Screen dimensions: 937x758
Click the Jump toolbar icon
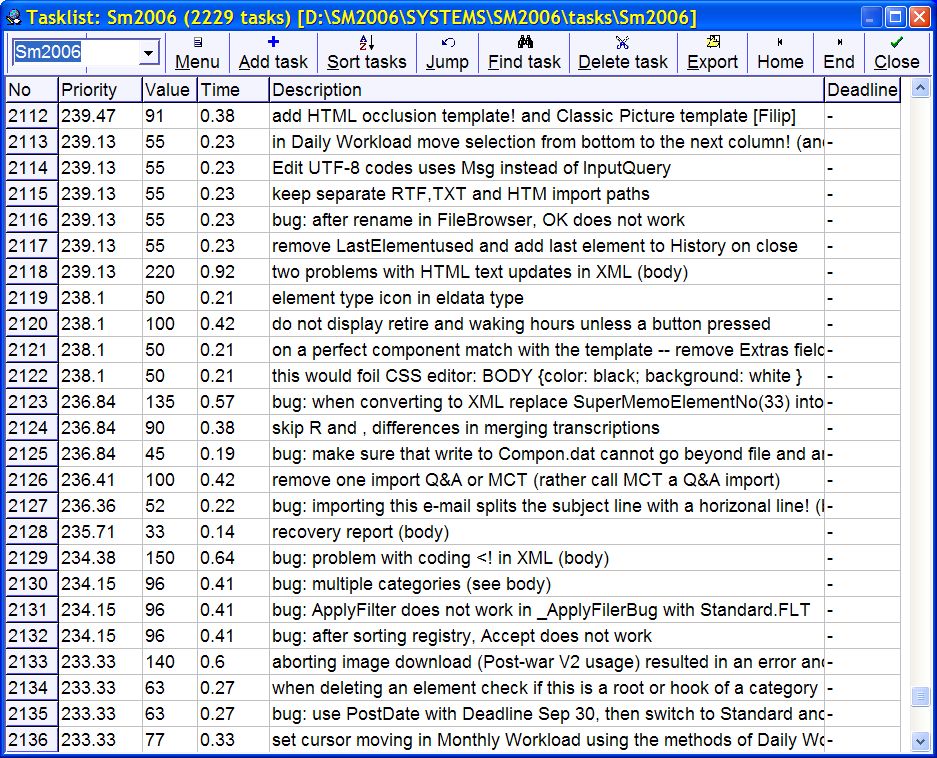pos(447,42)
